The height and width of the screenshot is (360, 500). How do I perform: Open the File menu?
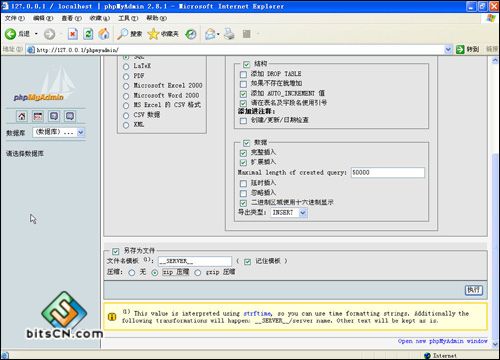(15, 18)
